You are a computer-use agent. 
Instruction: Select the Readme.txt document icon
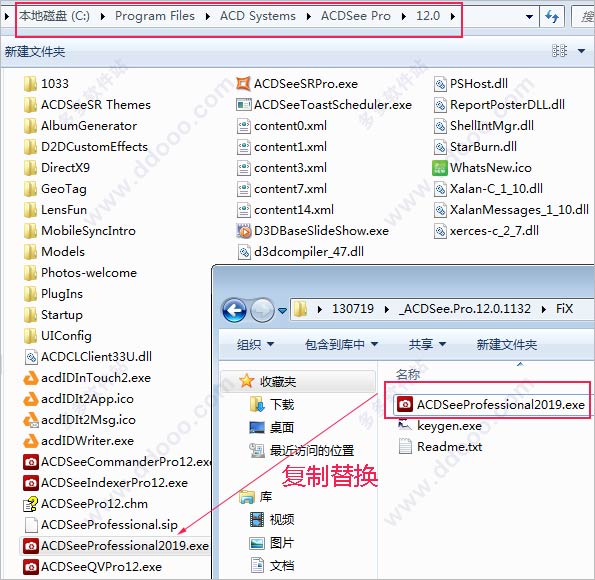pos(405,446)
